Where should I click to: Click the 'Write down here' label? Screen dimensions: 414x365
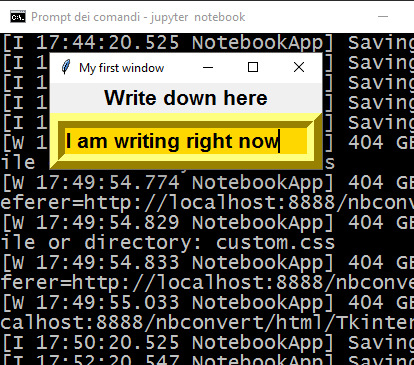tap(186, 98)
